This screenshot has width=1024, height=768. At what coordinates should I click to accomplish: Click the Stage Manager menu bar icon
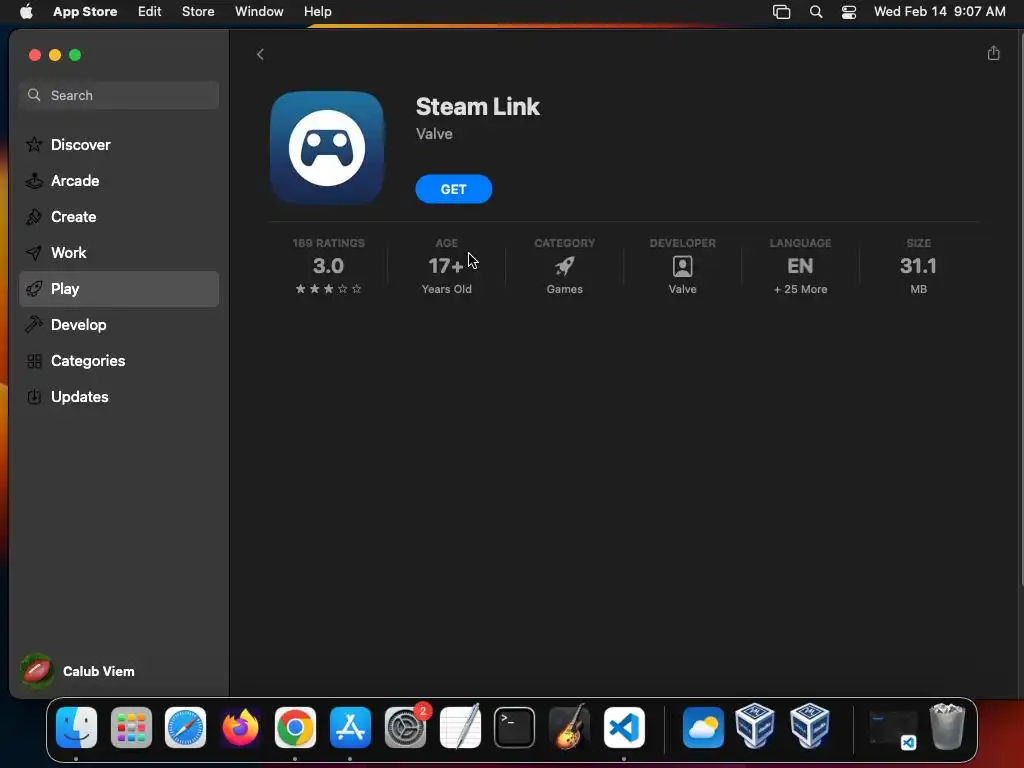click(781, 12)
